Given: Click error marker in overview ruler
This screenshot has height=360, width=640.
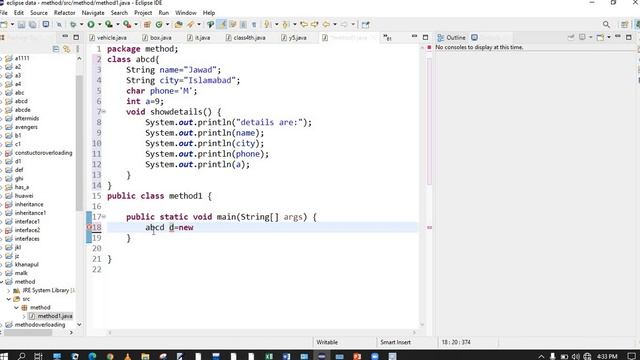Looking at the screenshot, I should [429, 227].
